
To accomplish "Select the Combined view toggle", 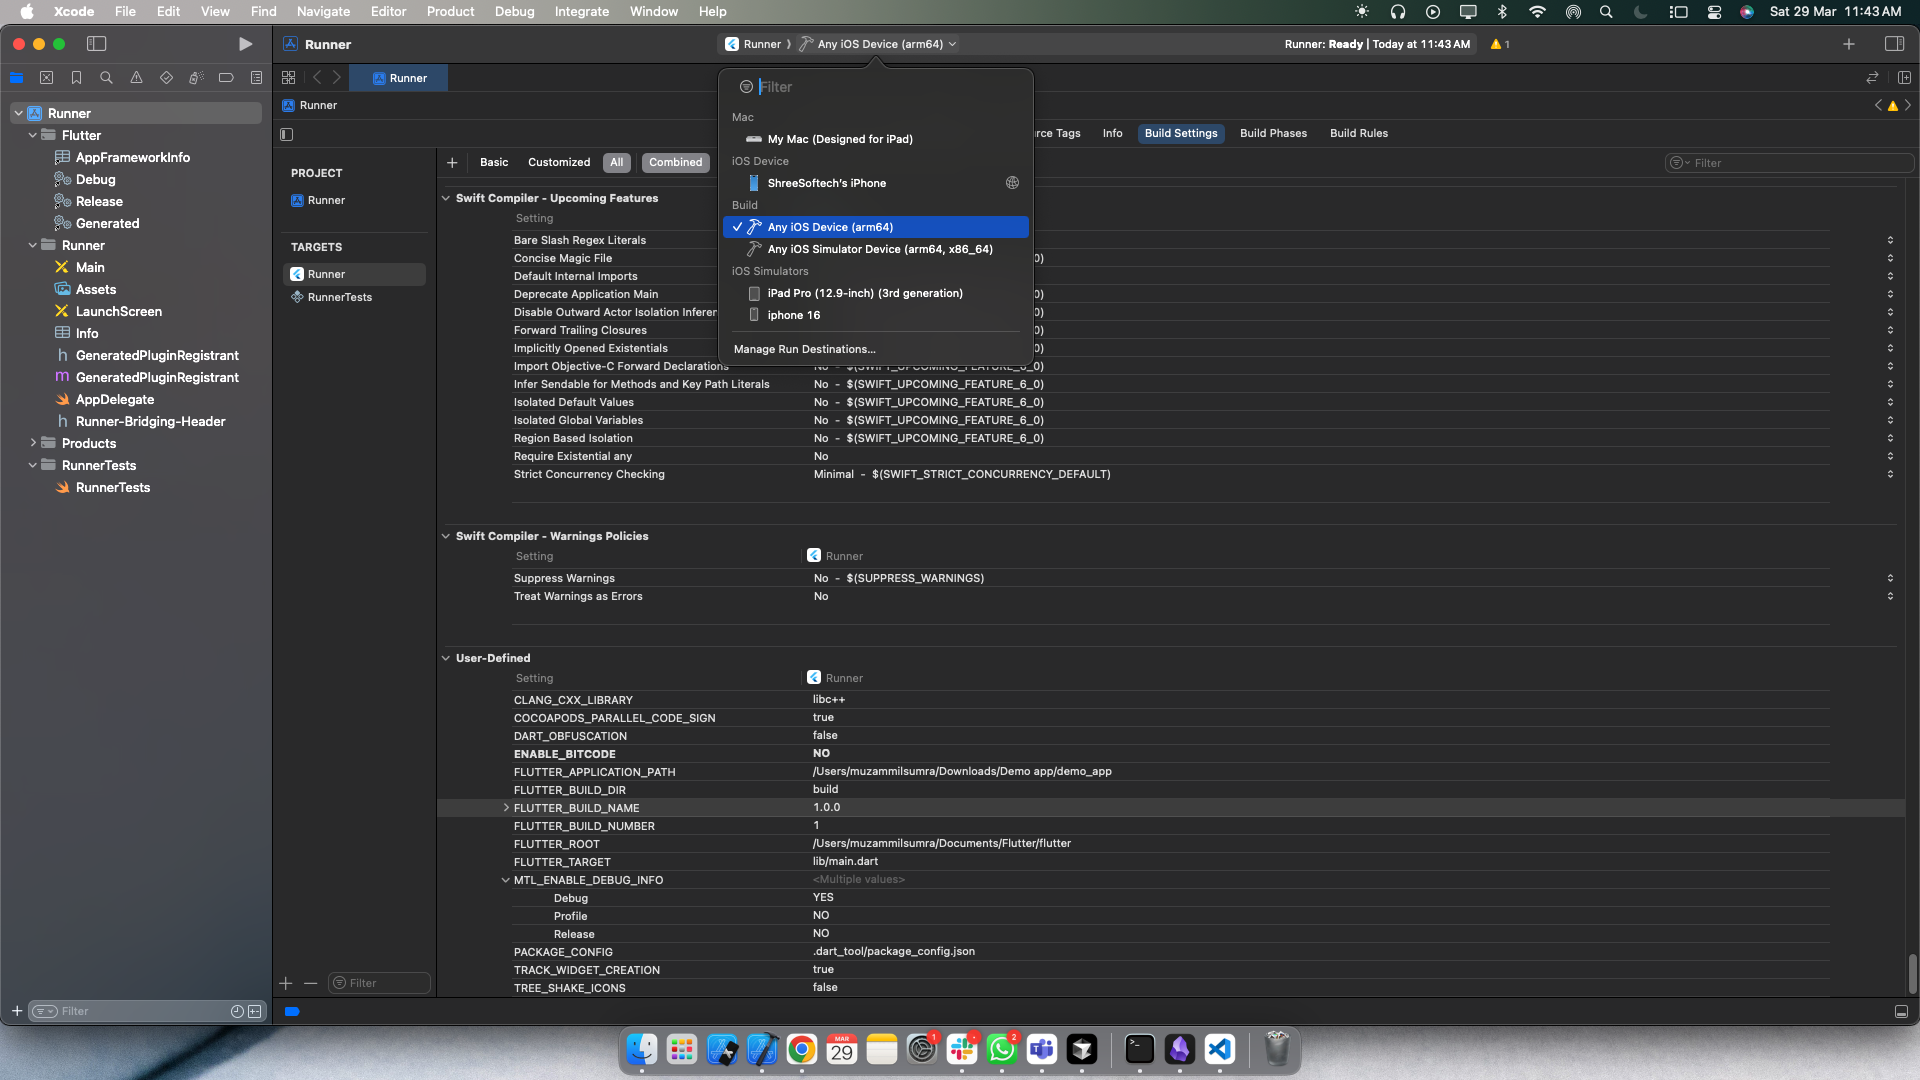I will click(x=675, y=163).
